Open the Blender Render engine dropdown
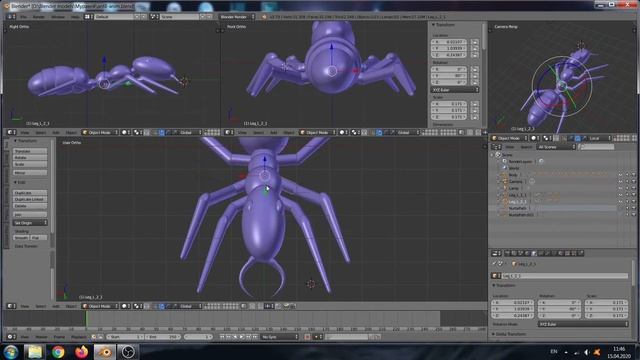 point(237,17)
